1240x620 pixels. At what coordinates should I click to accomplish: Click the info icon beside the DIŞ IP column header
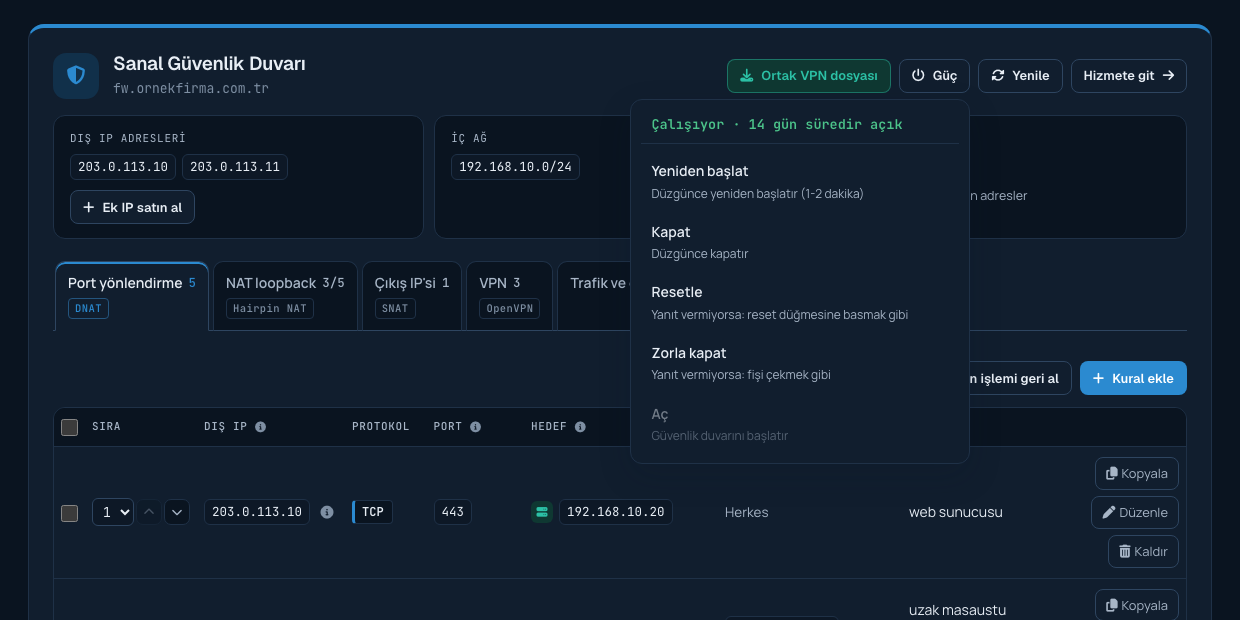260,427
